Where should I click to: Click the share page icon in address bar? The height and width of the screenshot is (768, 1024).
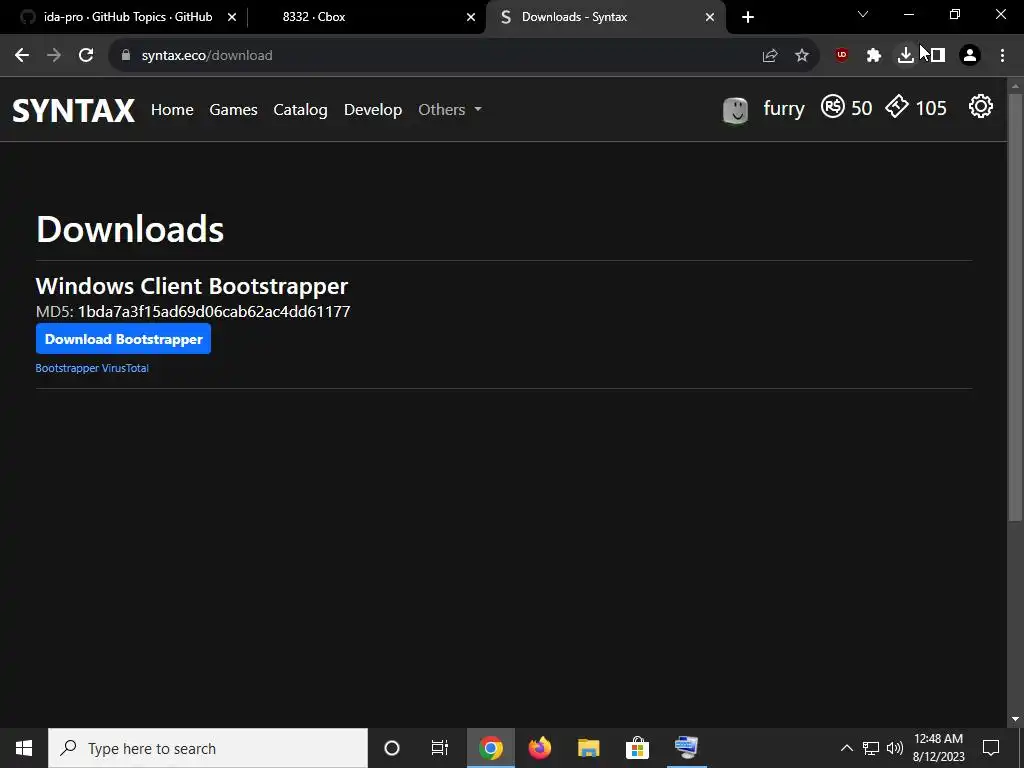(770, 56)
